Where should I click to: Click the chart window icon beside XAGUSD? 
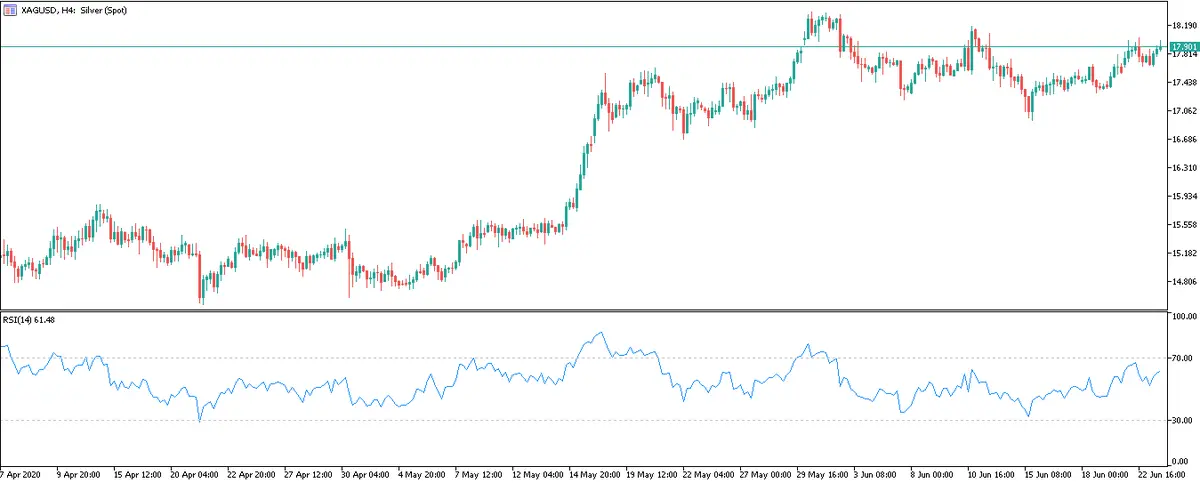[8, 8]
